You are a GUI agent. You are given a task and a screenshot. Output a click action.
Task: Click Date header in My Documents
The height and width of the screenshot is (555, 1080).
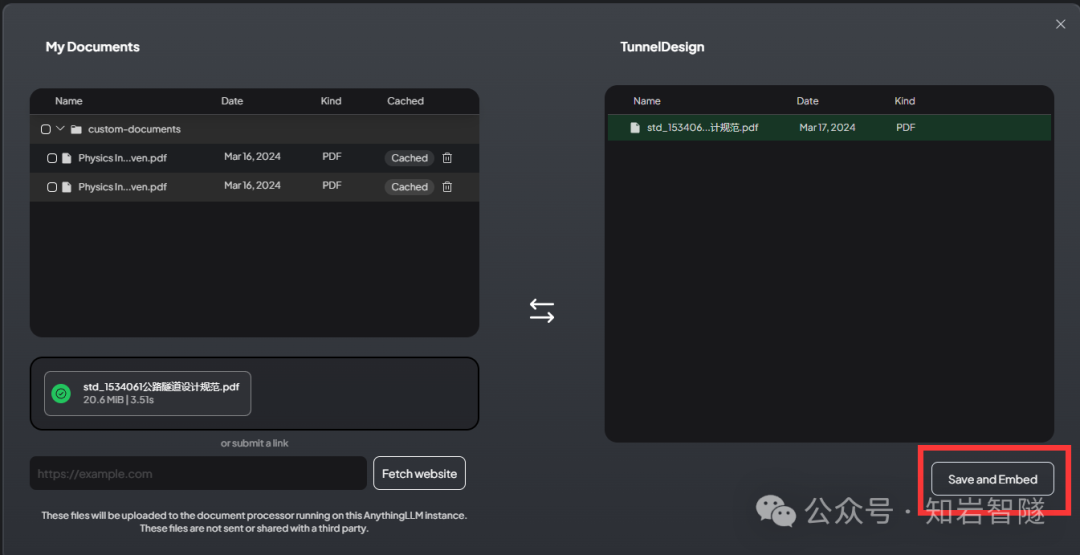[x=232, y=101]
